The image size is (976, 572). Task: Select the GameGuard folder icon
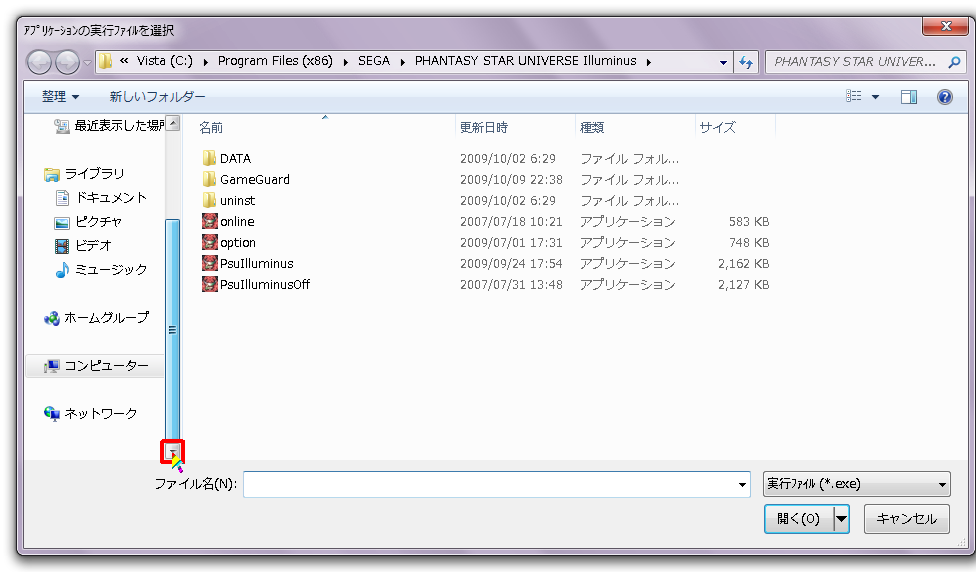[209, 179]
